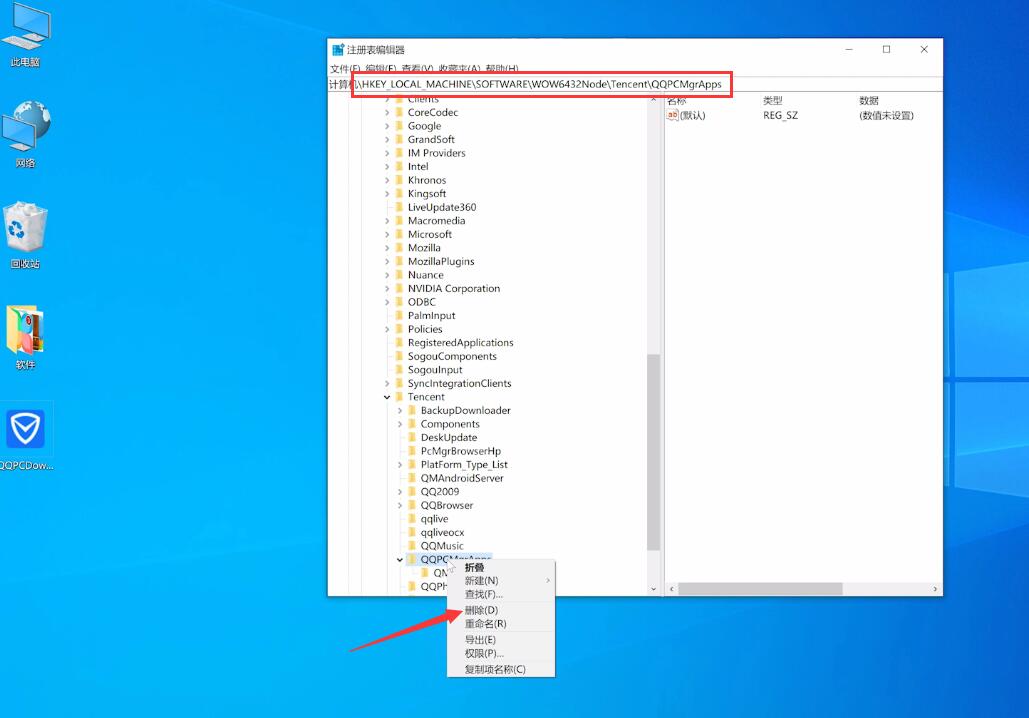Select the Components subkey label
1029x718 pixels.
450,424
